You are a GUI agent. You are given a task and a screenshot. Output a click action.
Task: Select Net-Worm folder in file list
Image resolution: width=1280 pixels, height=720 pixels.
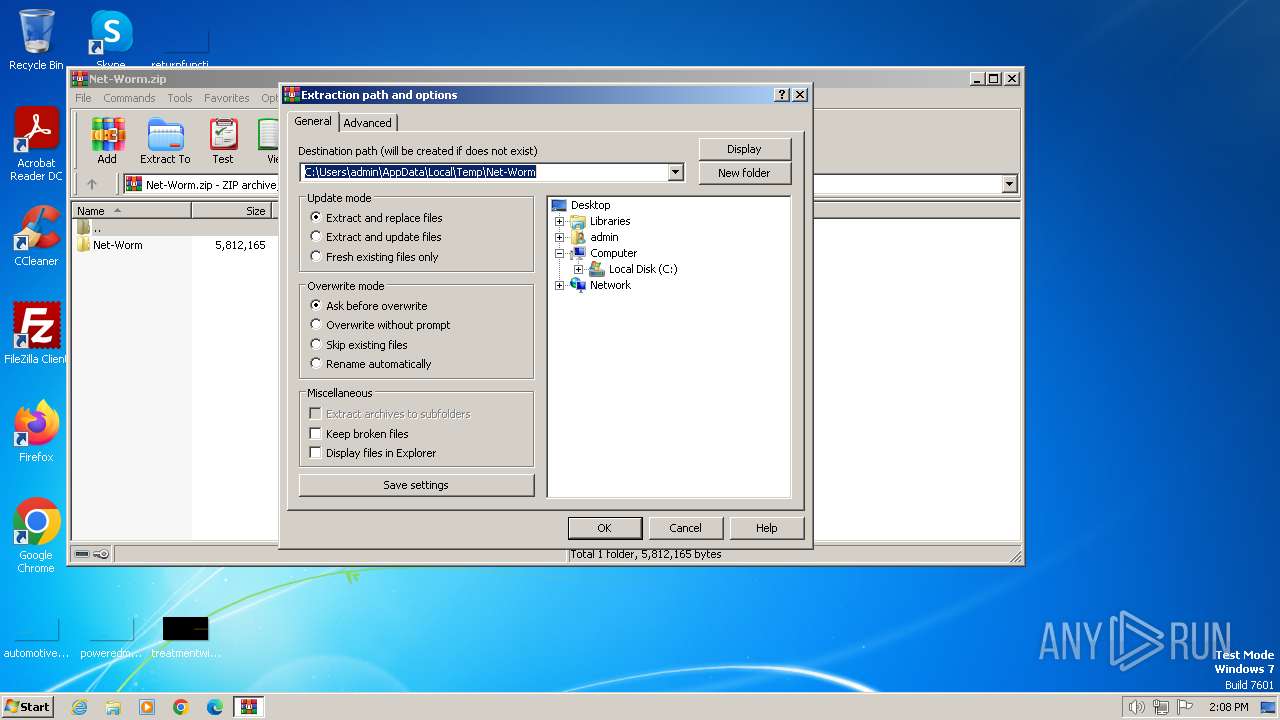point(117,245)
